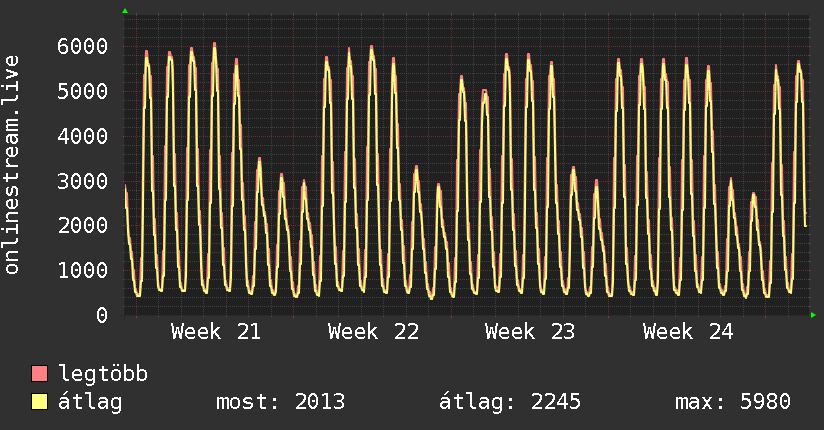Select the legtöbb legend label

[103, 374]
